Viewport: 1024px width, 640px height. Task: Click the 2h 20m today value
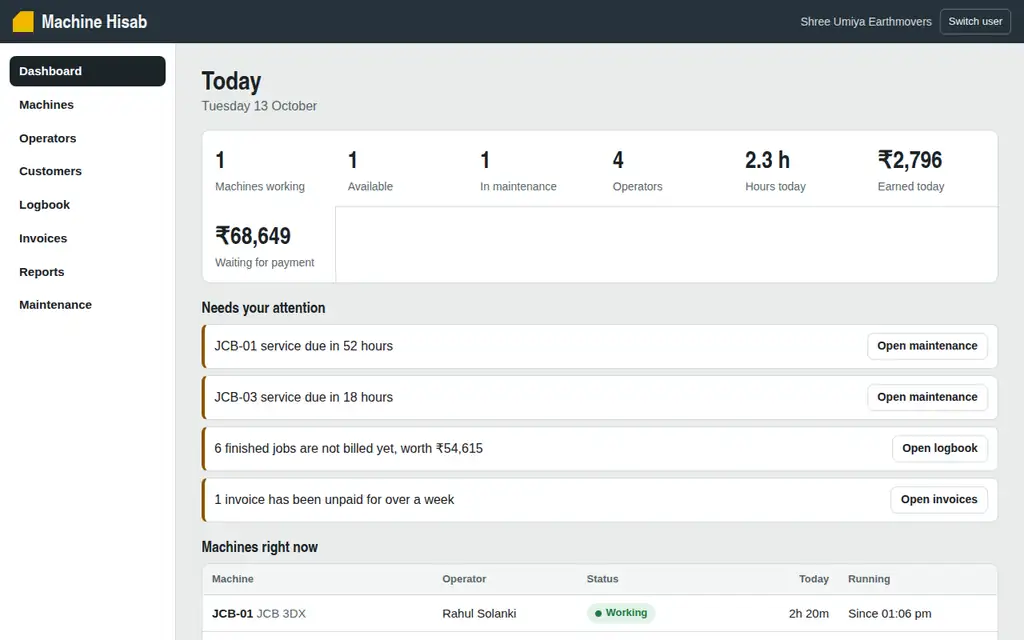[x=808, y=613]
